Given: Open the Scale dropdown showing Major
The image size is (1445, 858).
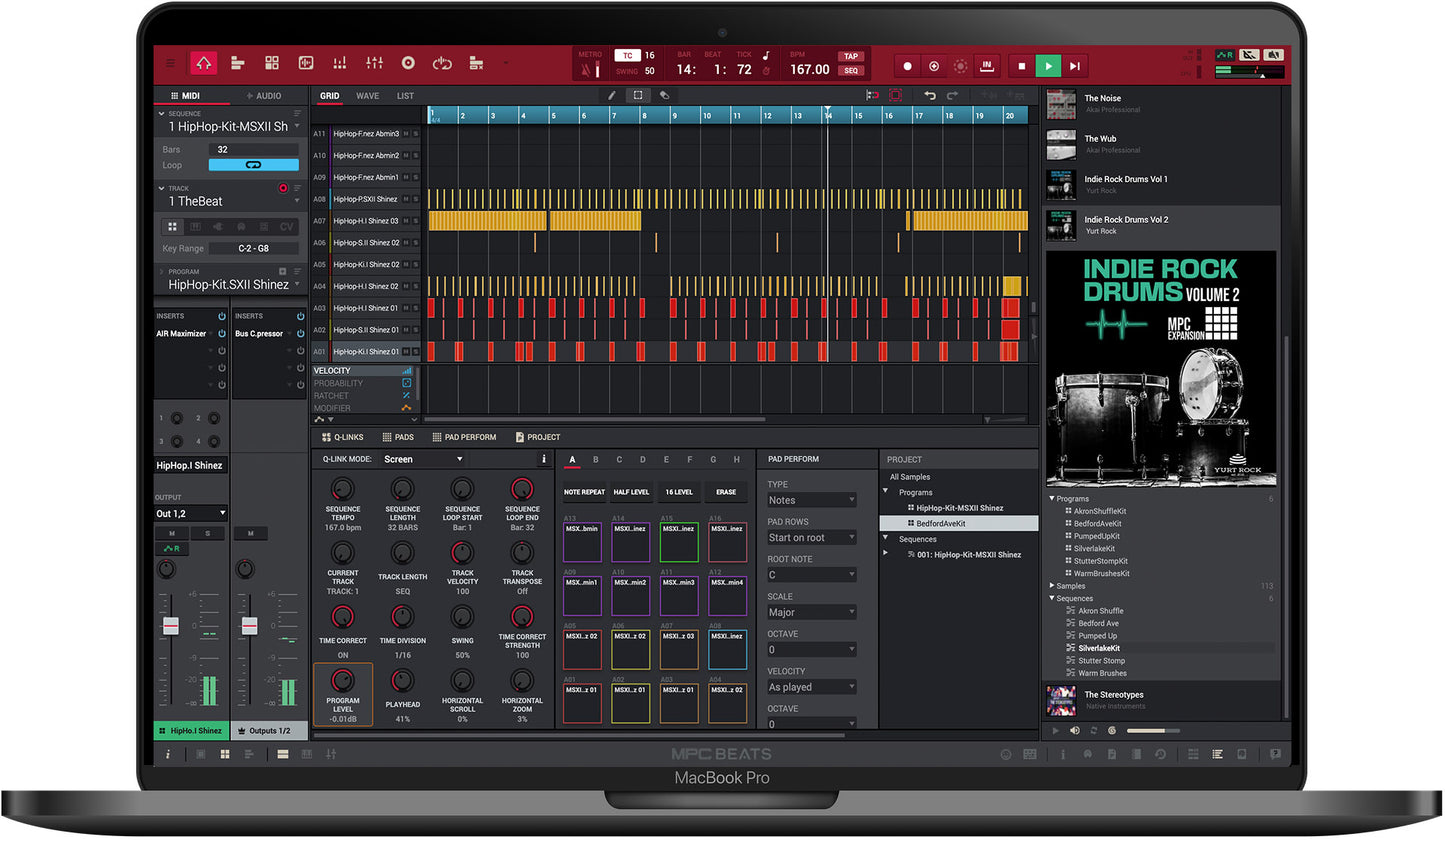Looking at the screenshot, I should [x=811, y=612].
